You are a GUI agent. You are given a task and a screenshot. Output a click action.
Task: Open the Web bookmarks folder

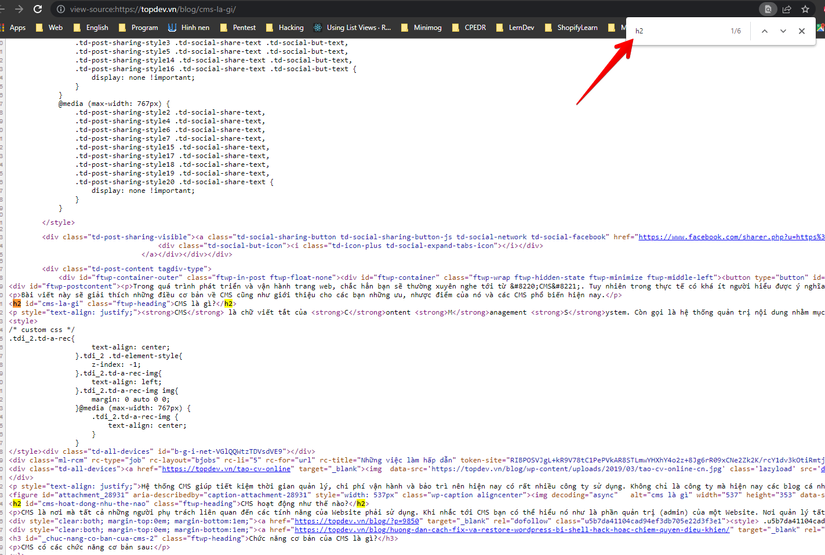[x=49, y=27]
